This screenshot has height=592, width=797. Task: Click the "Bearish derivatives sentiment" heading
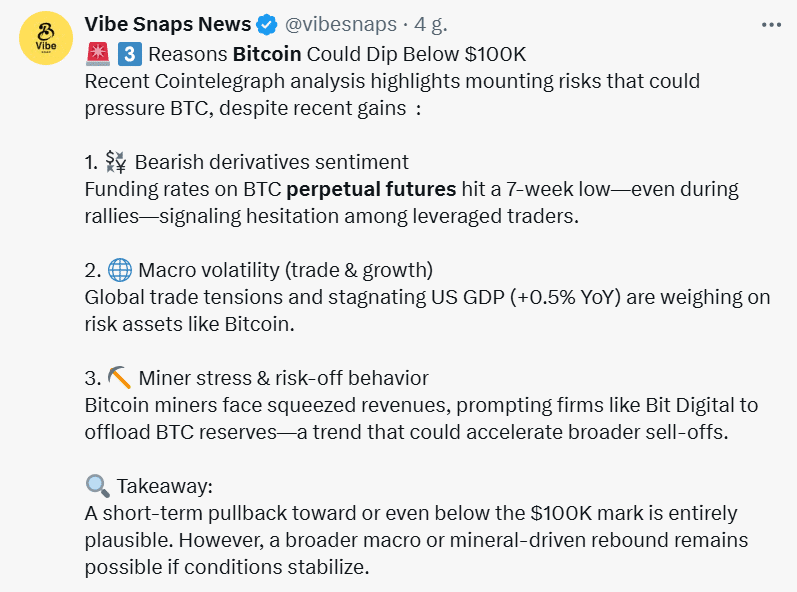click(271, 162)
